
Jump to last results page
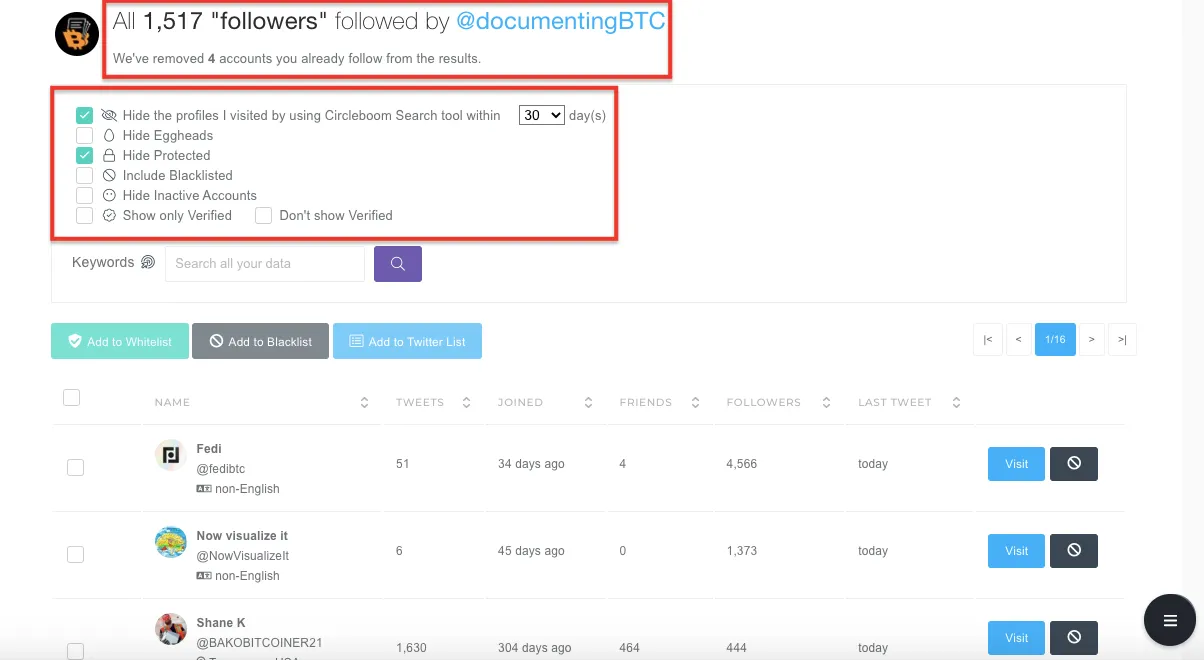(1122, 340)
